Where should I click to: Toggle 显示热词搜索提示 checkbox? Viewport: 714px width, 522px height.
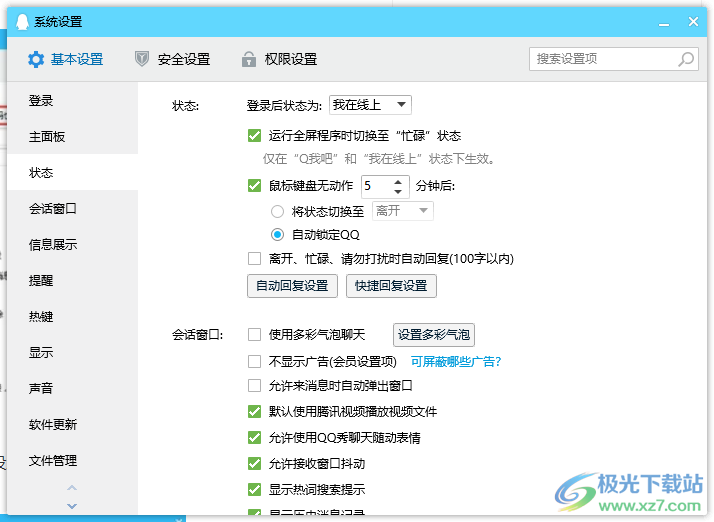[254, 490]
